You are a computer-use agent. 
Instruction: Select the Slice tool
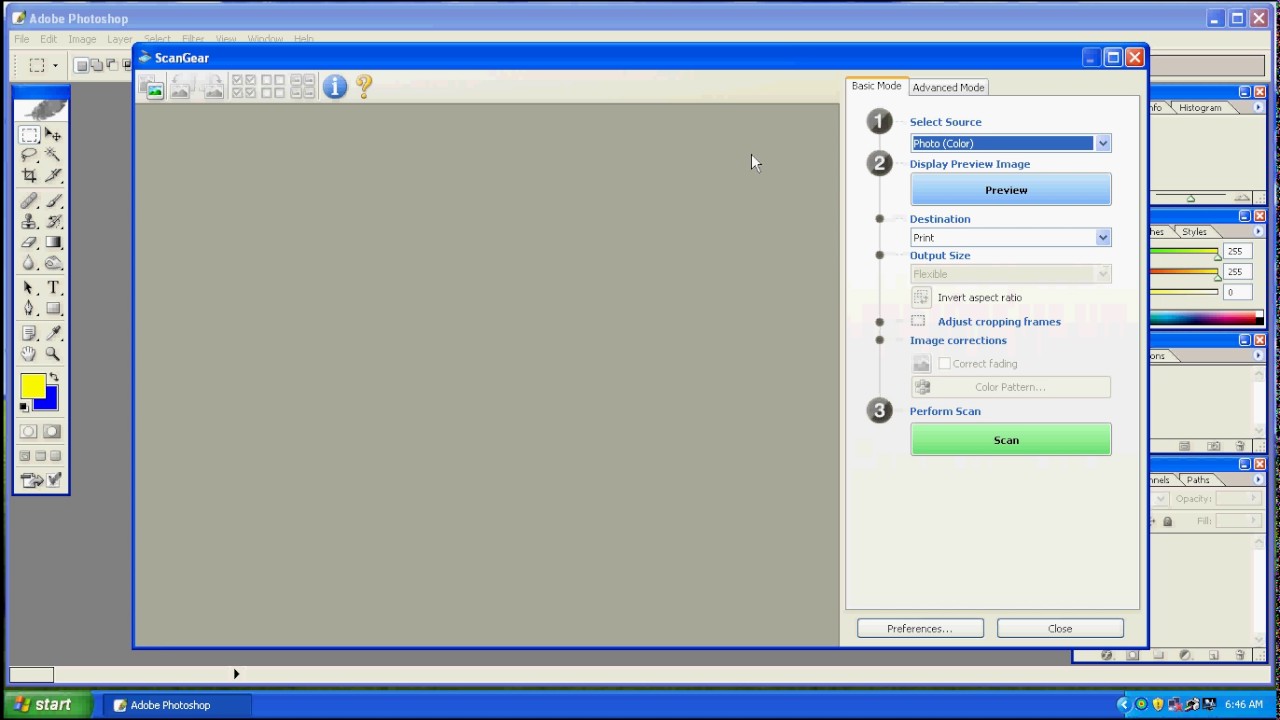53,176
